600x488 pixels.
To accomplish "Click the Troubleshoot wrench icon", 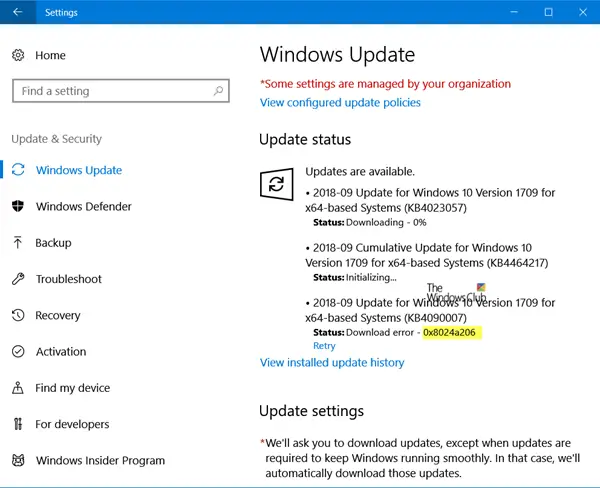I will point(18,279).
